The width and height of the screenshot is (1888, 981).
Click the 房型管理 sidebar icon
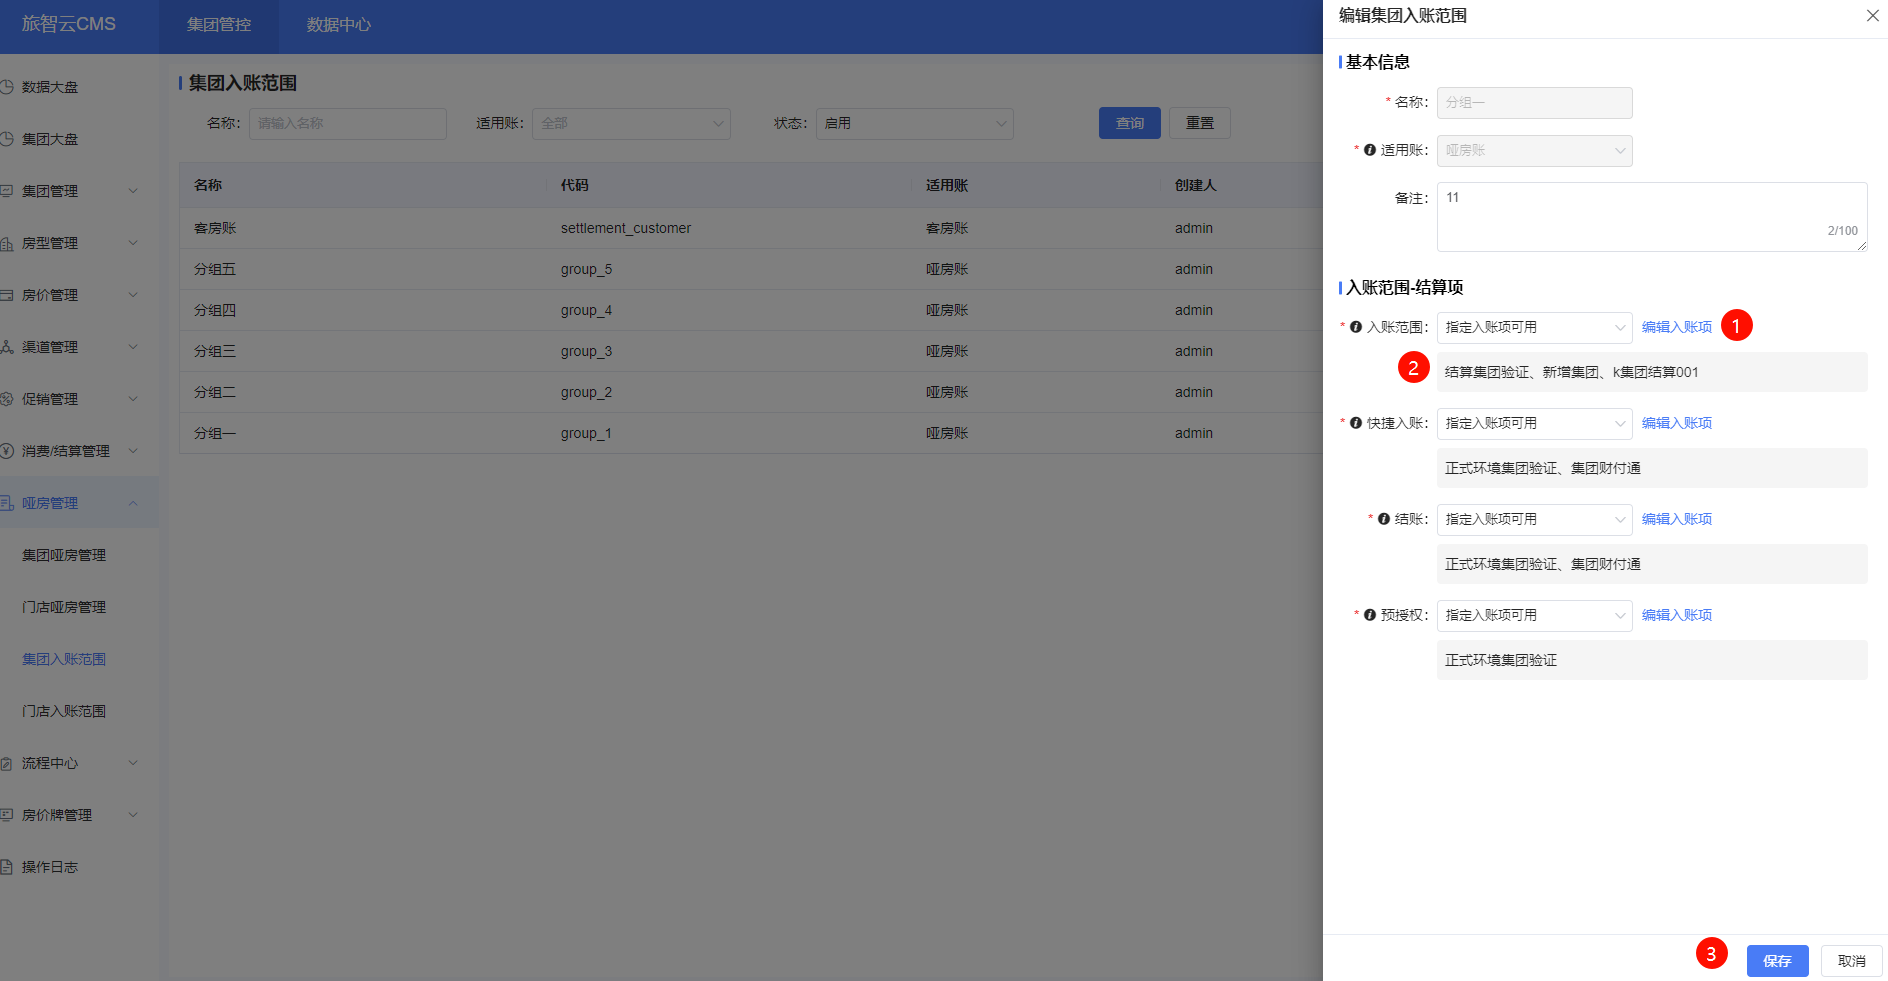[6, 243]
